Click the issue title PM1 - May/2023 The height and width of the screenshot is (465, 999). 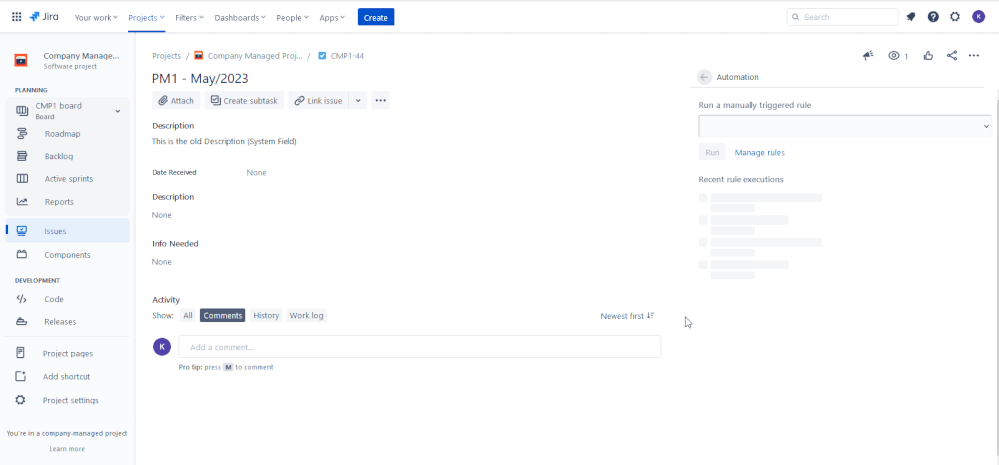coord(200,79)
